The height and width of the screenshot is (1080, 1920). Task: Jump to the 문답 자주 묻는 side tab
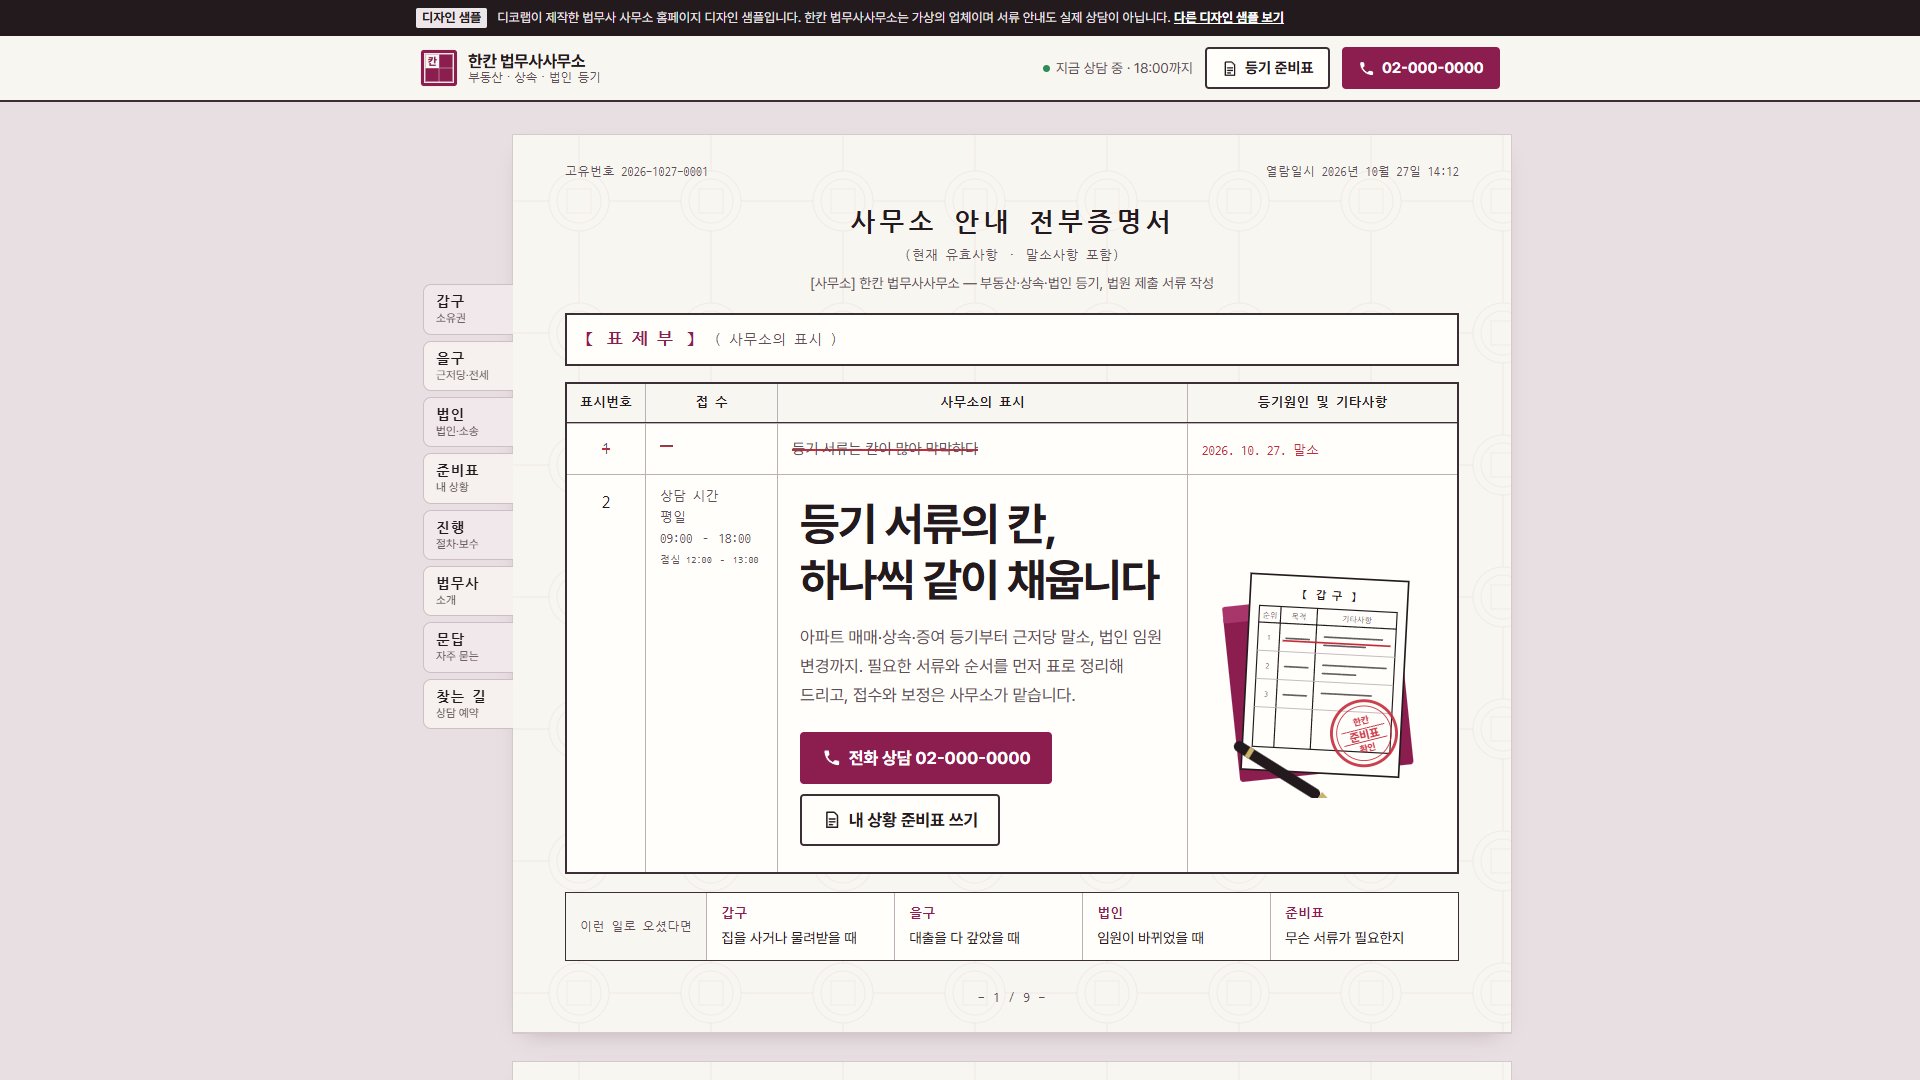point(468,647)
